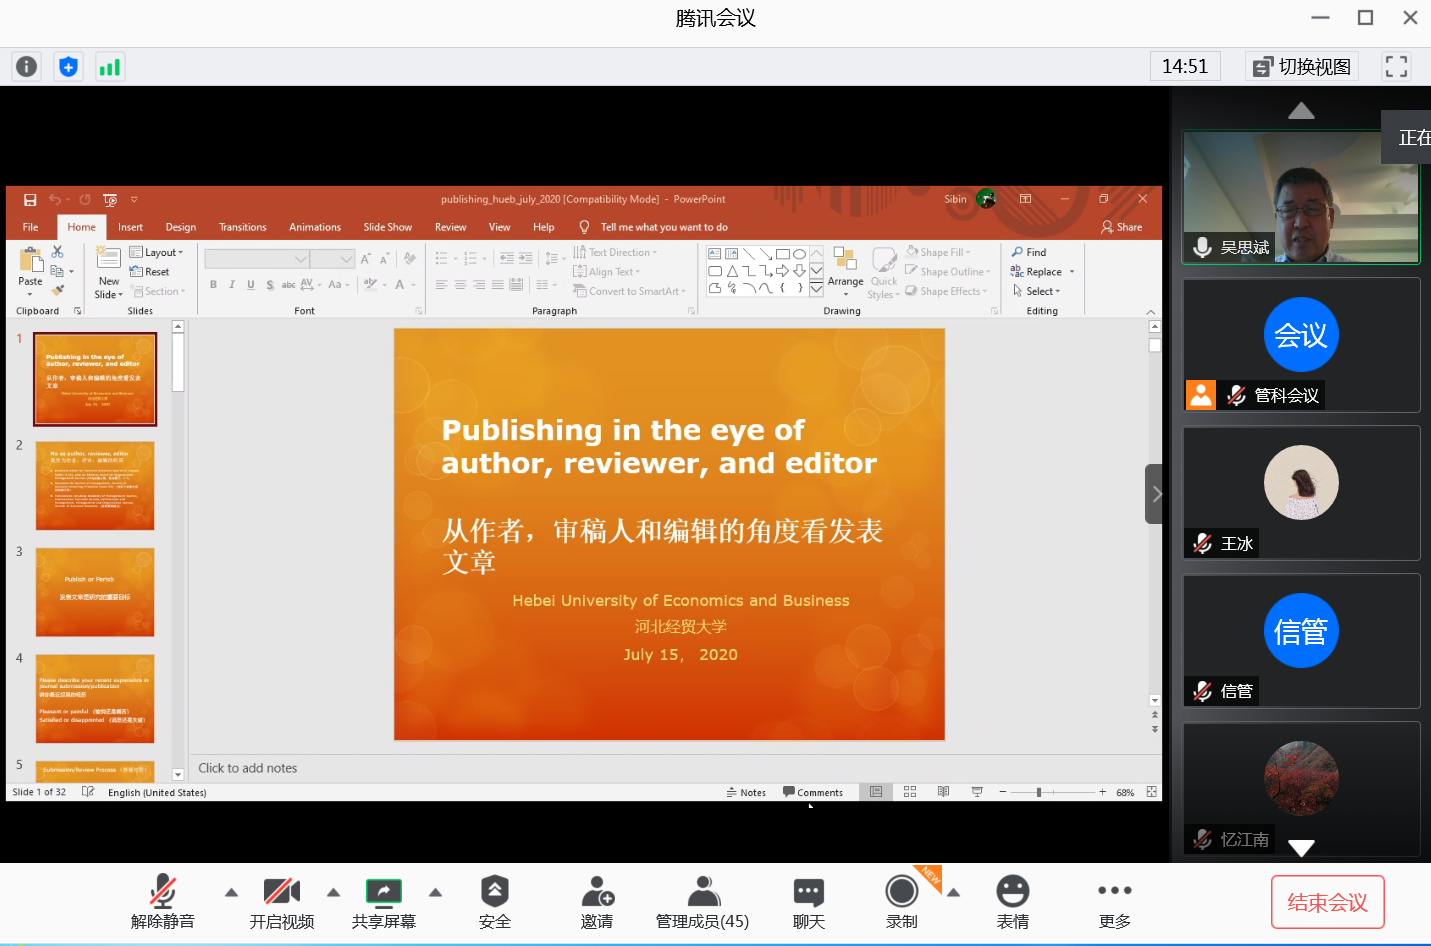Open the more (更多) menu
The height and width of the screenshot is (946, 1431).
point(1114,892)
